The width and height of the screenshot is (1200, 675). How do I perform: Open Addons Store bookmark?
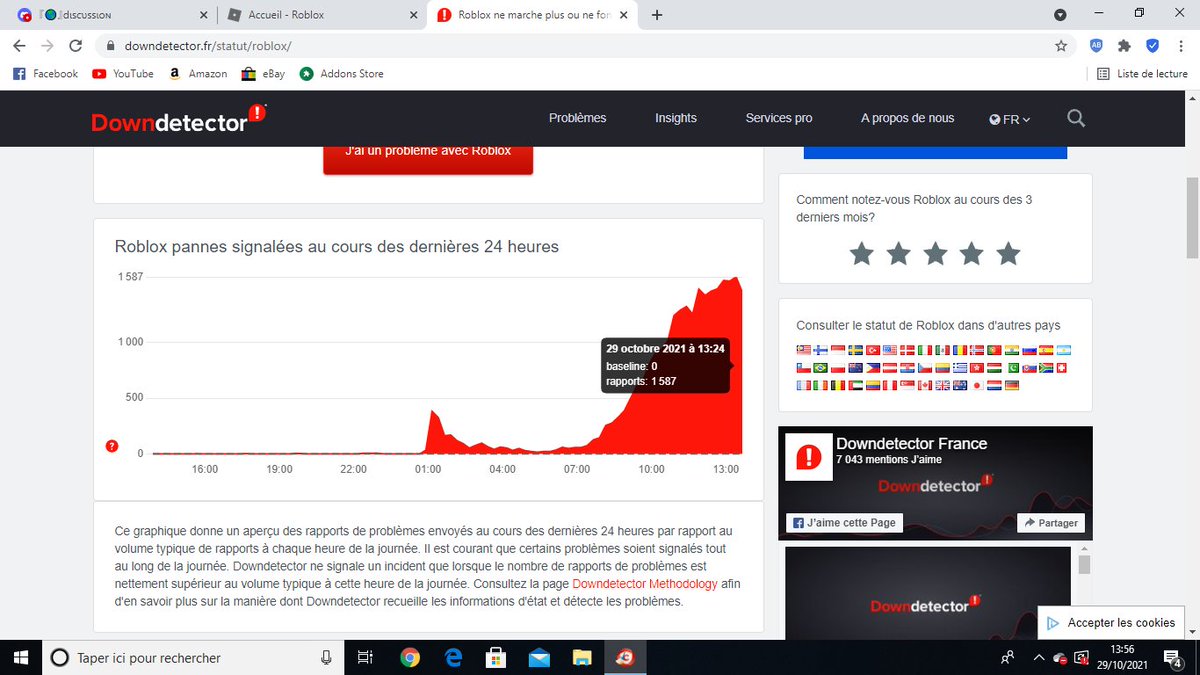point(341,73)
